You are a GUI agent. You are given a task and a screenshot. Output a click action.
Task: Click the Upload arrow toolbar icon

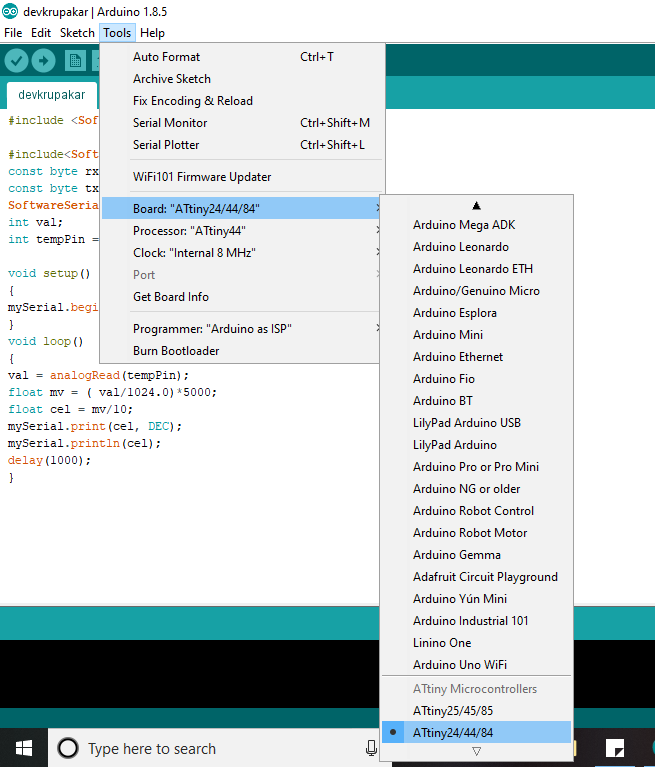pos(44,61)
